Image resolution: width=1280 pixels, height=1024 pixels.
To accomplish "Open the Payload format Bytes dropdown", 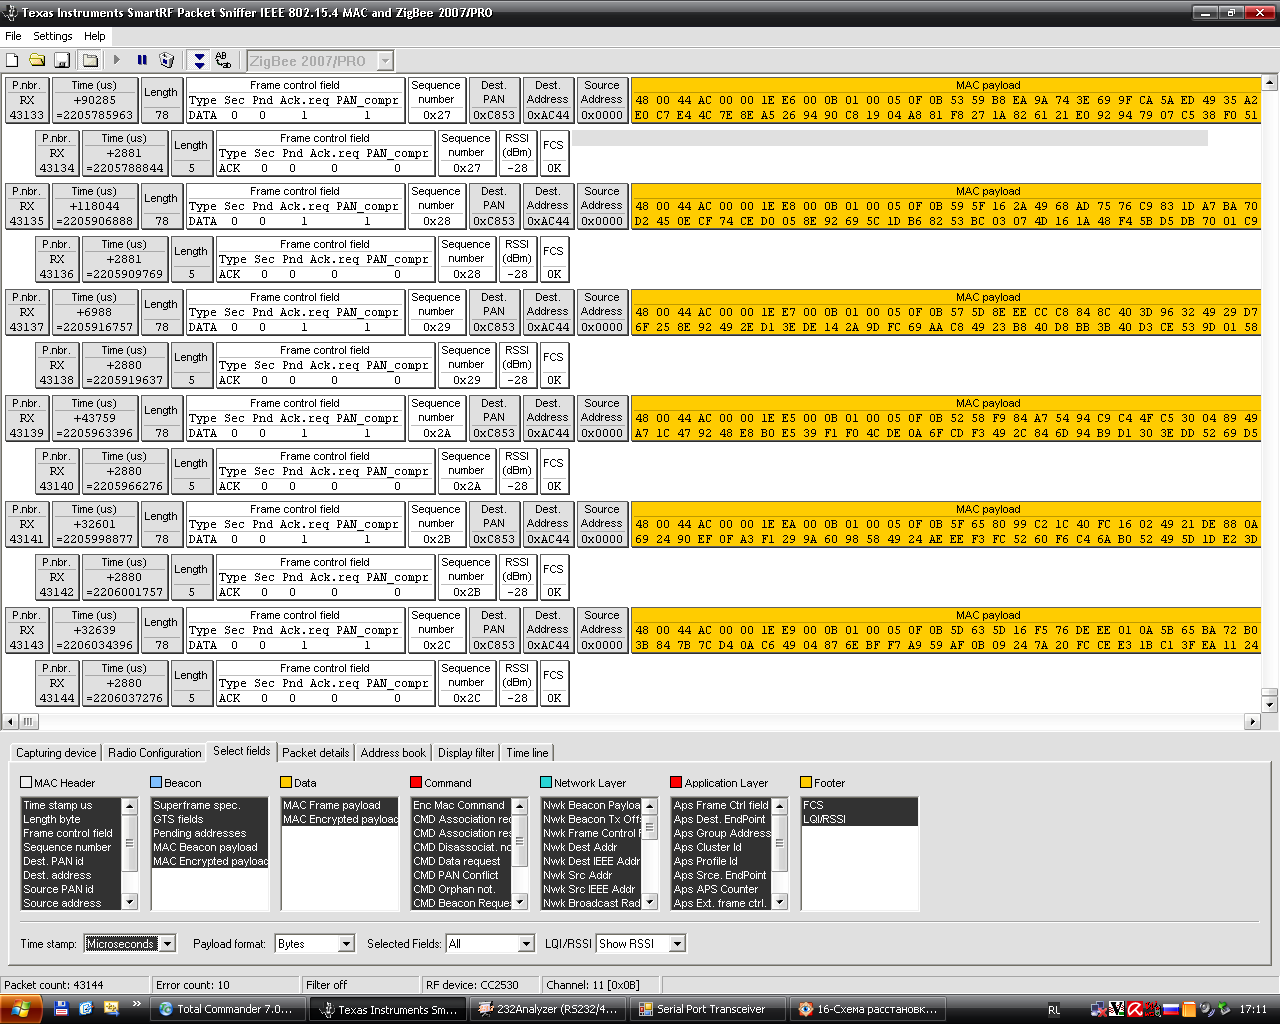I will pos(346,944).
